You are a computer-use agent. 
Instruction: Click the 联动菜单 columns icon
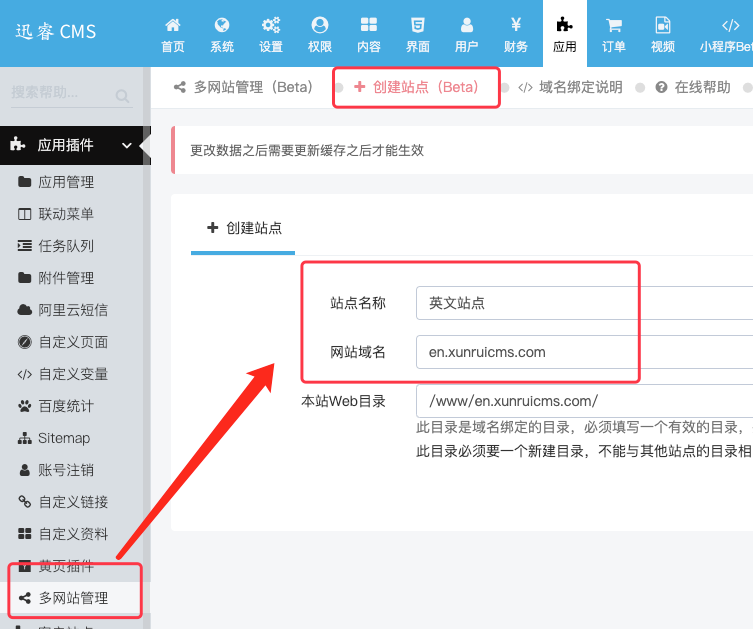pyautogui.click(x=24, y=214)
